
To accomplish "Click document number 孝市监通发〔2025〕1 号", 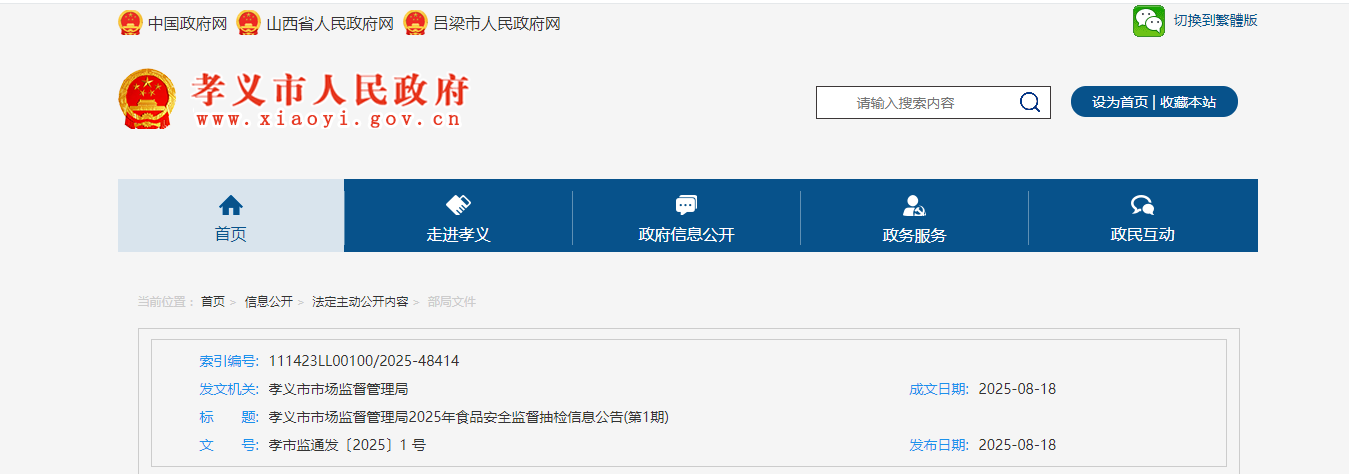I will [x=347, y=445].
